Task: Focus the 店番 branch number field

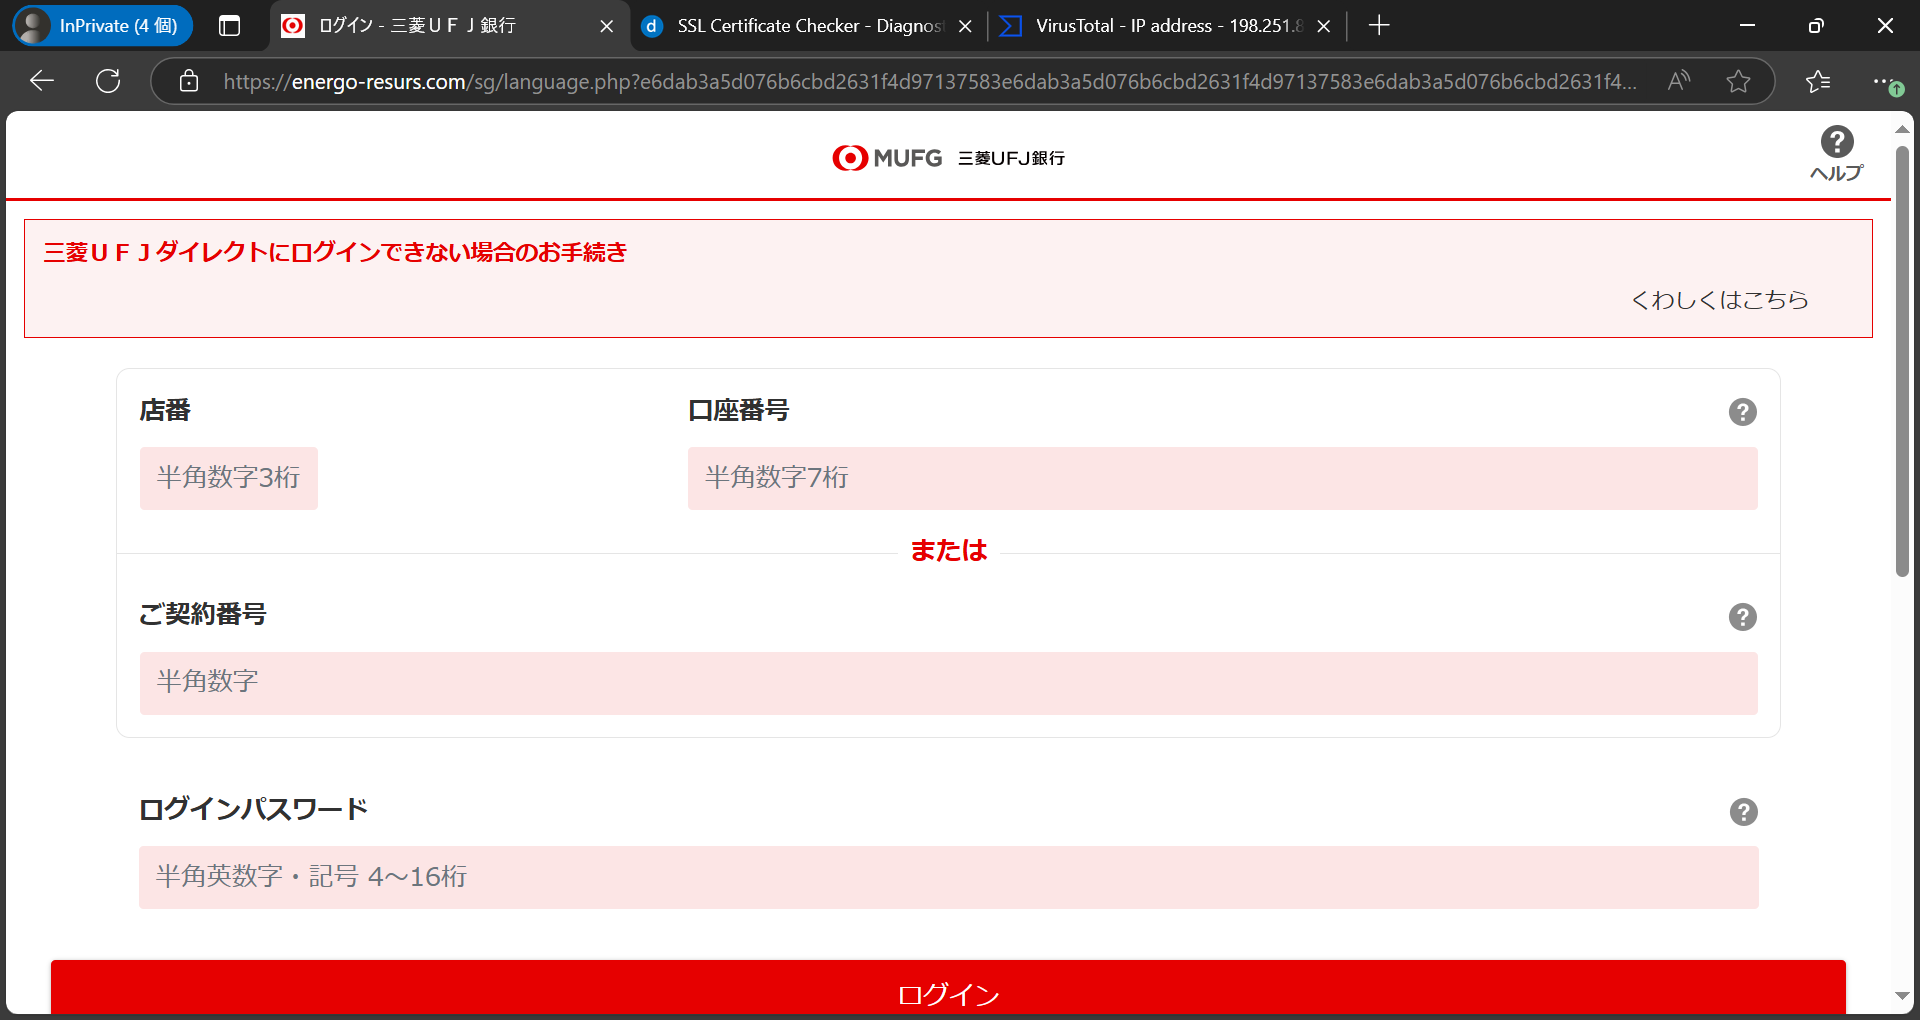Action: [229, 478]
